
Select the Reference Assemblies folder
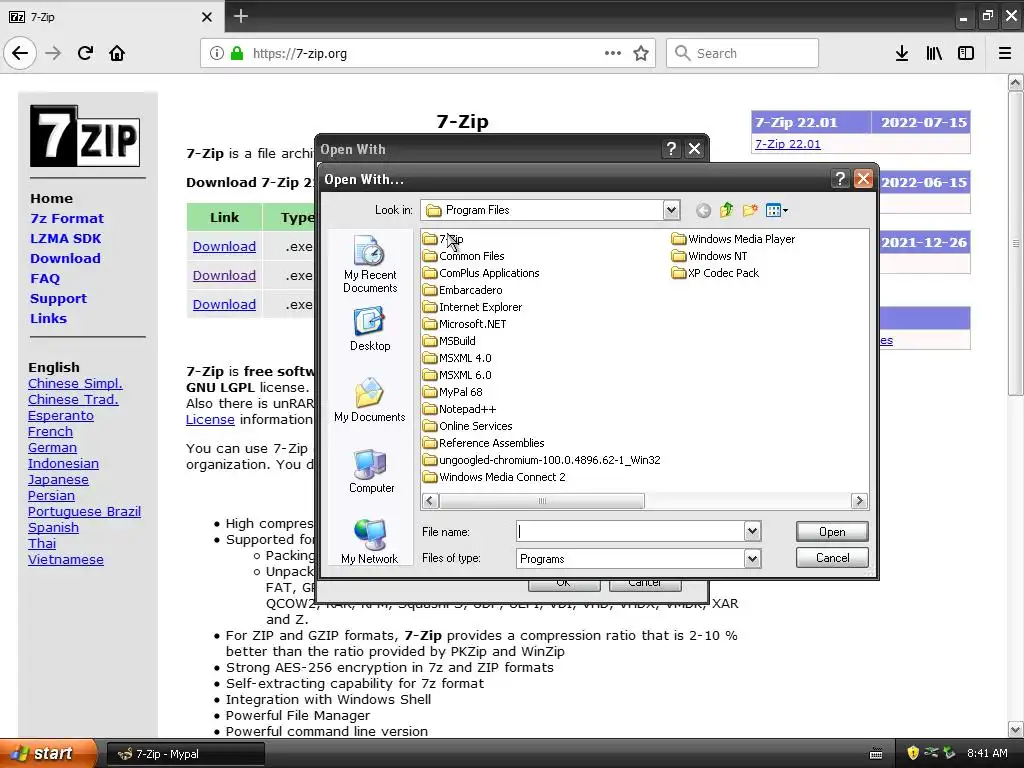484,443
